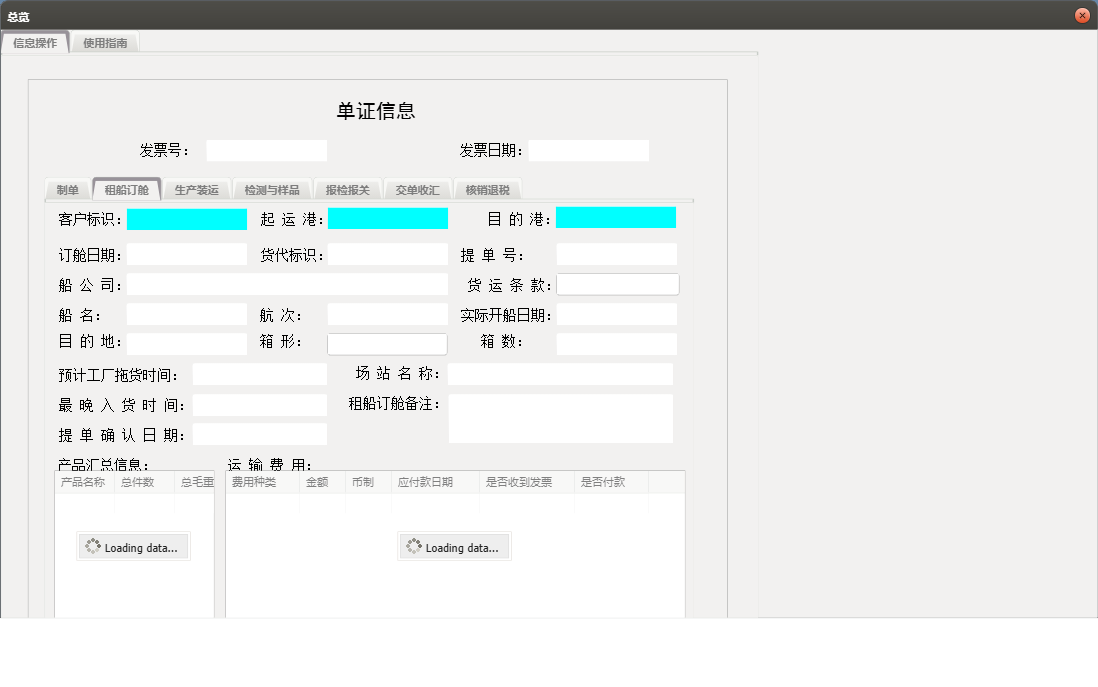Switch to the 使用指南 tab
The image size is (1098, 687).
[x=105, y=43]
